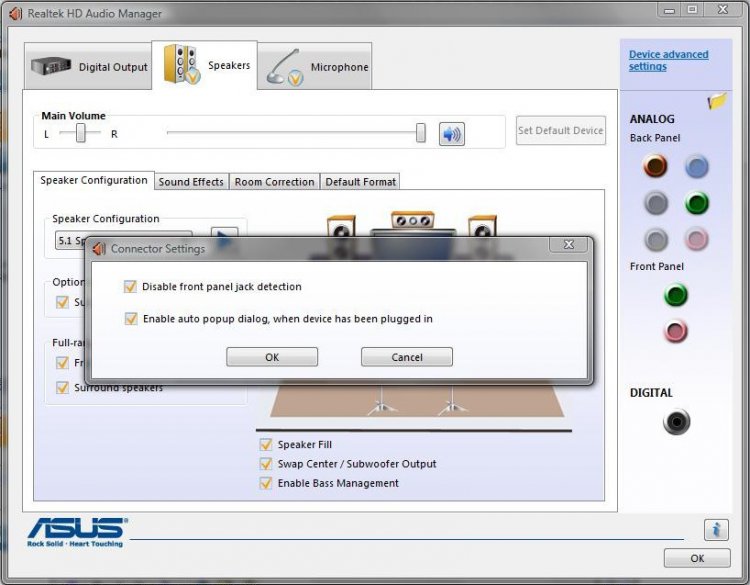Viewport: 750px width, 585px height.
Task: Uncheck Enable auto popup dialog option
Action: (x=130, y=319)
